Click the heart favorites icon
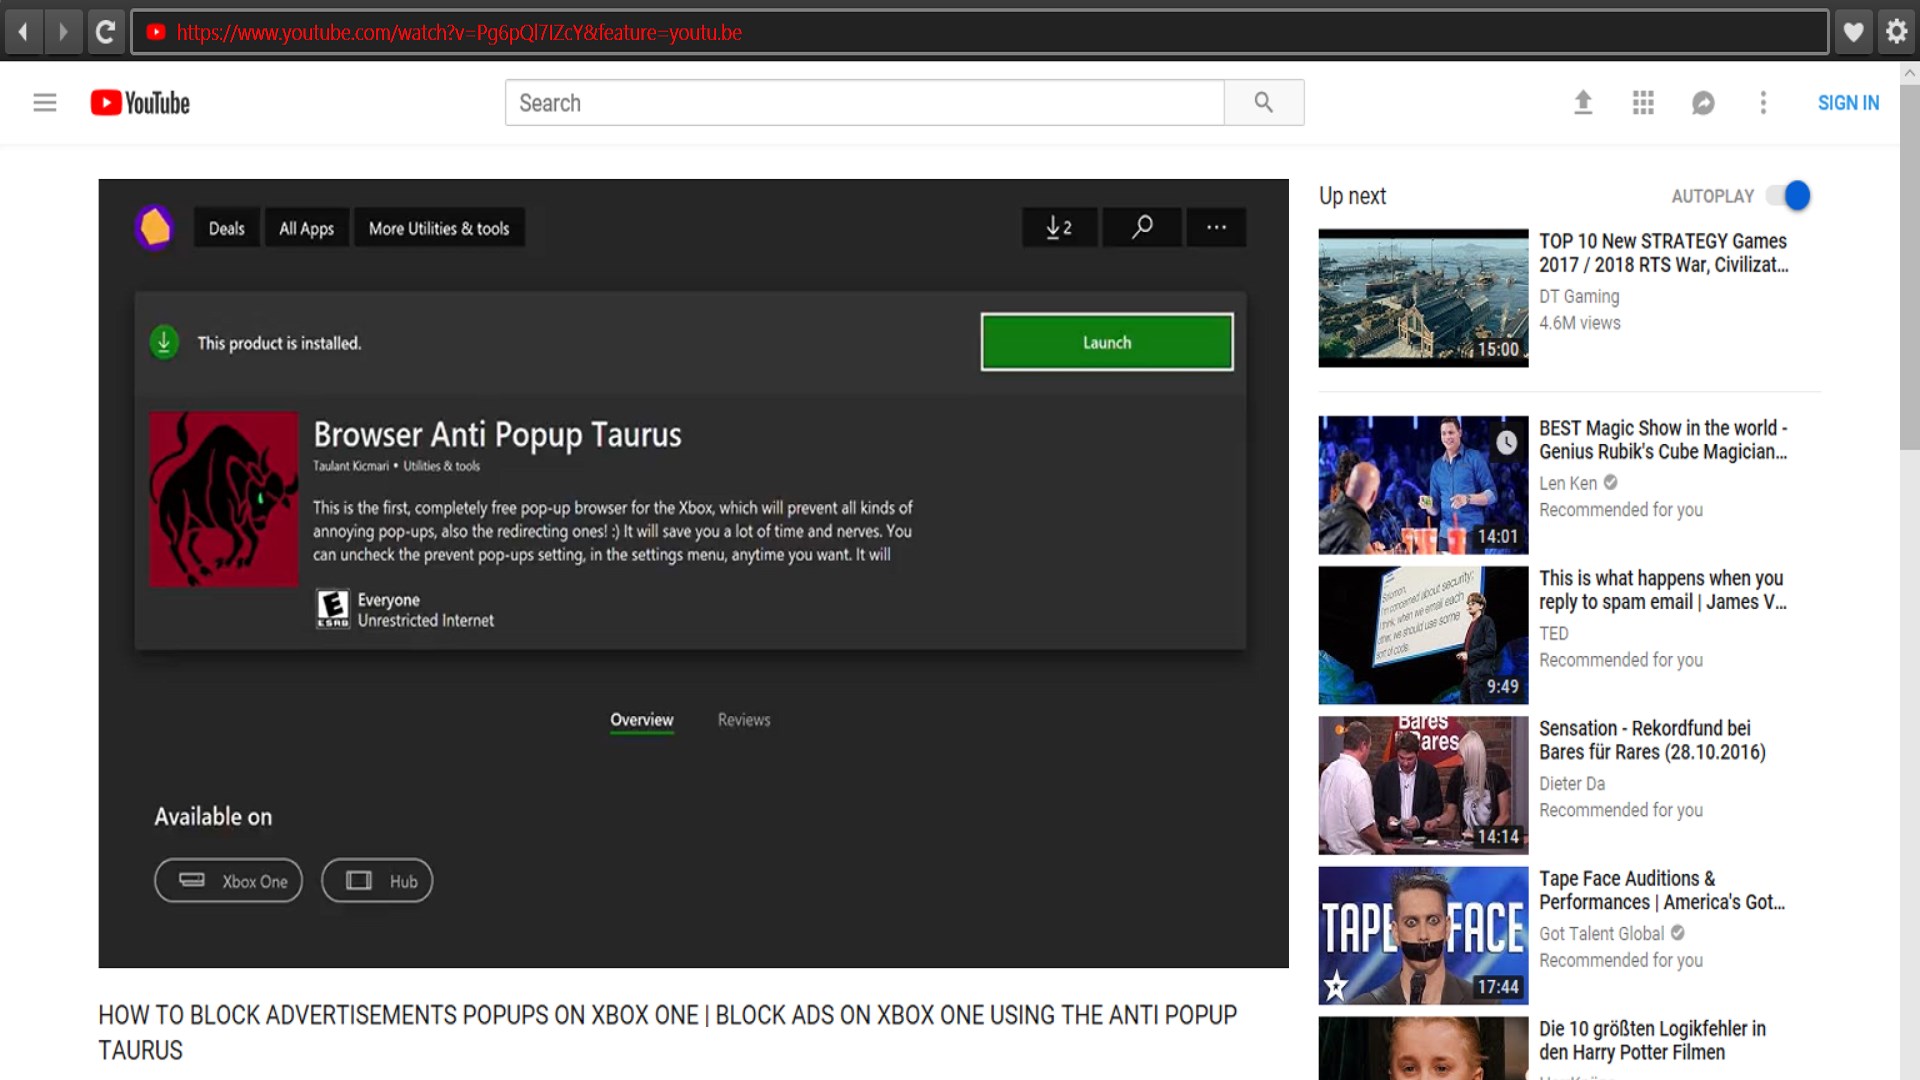1920x1080 pixels. point(1853,32)
